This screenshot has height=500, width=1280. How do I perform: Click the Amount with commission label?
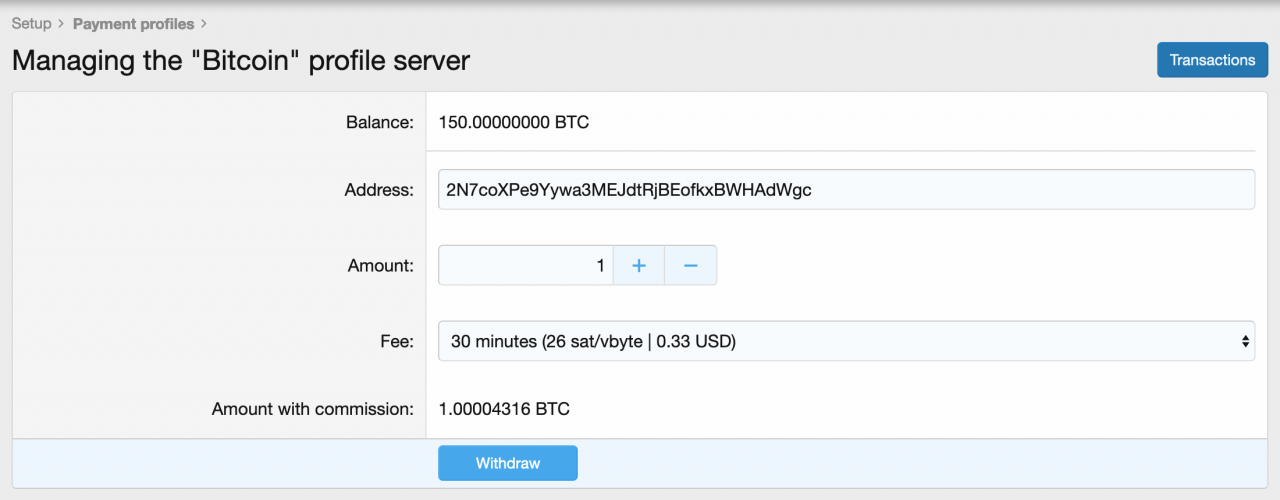tap(313, 409)
